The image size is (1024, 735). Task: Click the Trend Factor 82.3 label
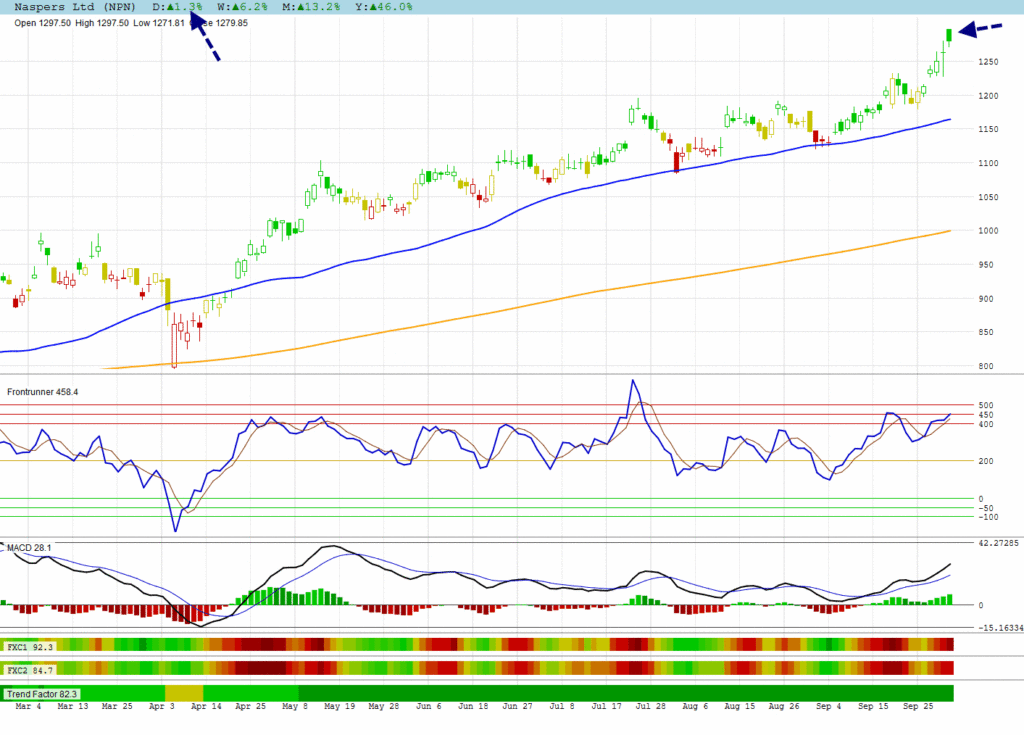[x=42, y=693]
